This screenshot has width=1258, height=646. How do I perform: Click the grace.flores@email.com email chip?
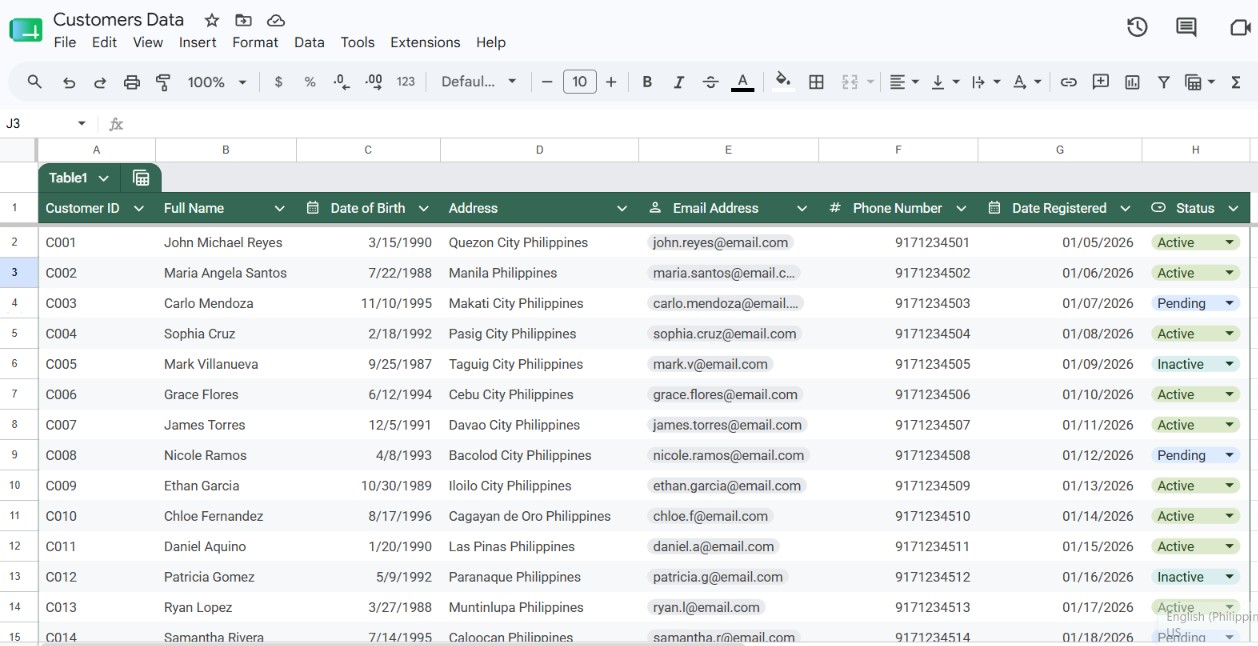[x=725, y=394]
